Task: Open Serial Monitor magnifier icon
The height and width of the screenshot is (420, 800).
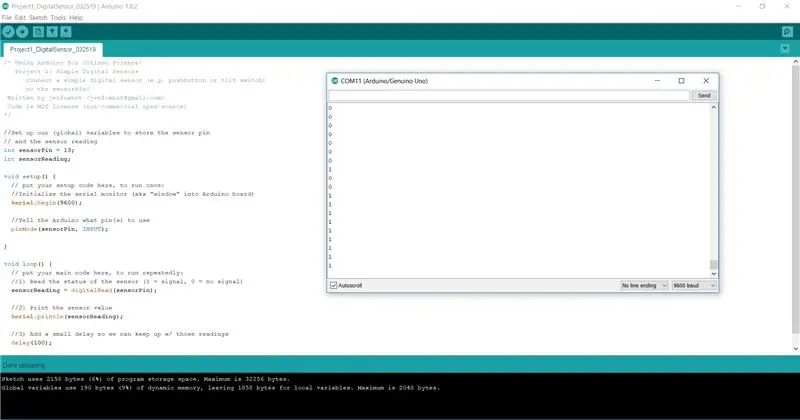Action: (x=787, y=32)
